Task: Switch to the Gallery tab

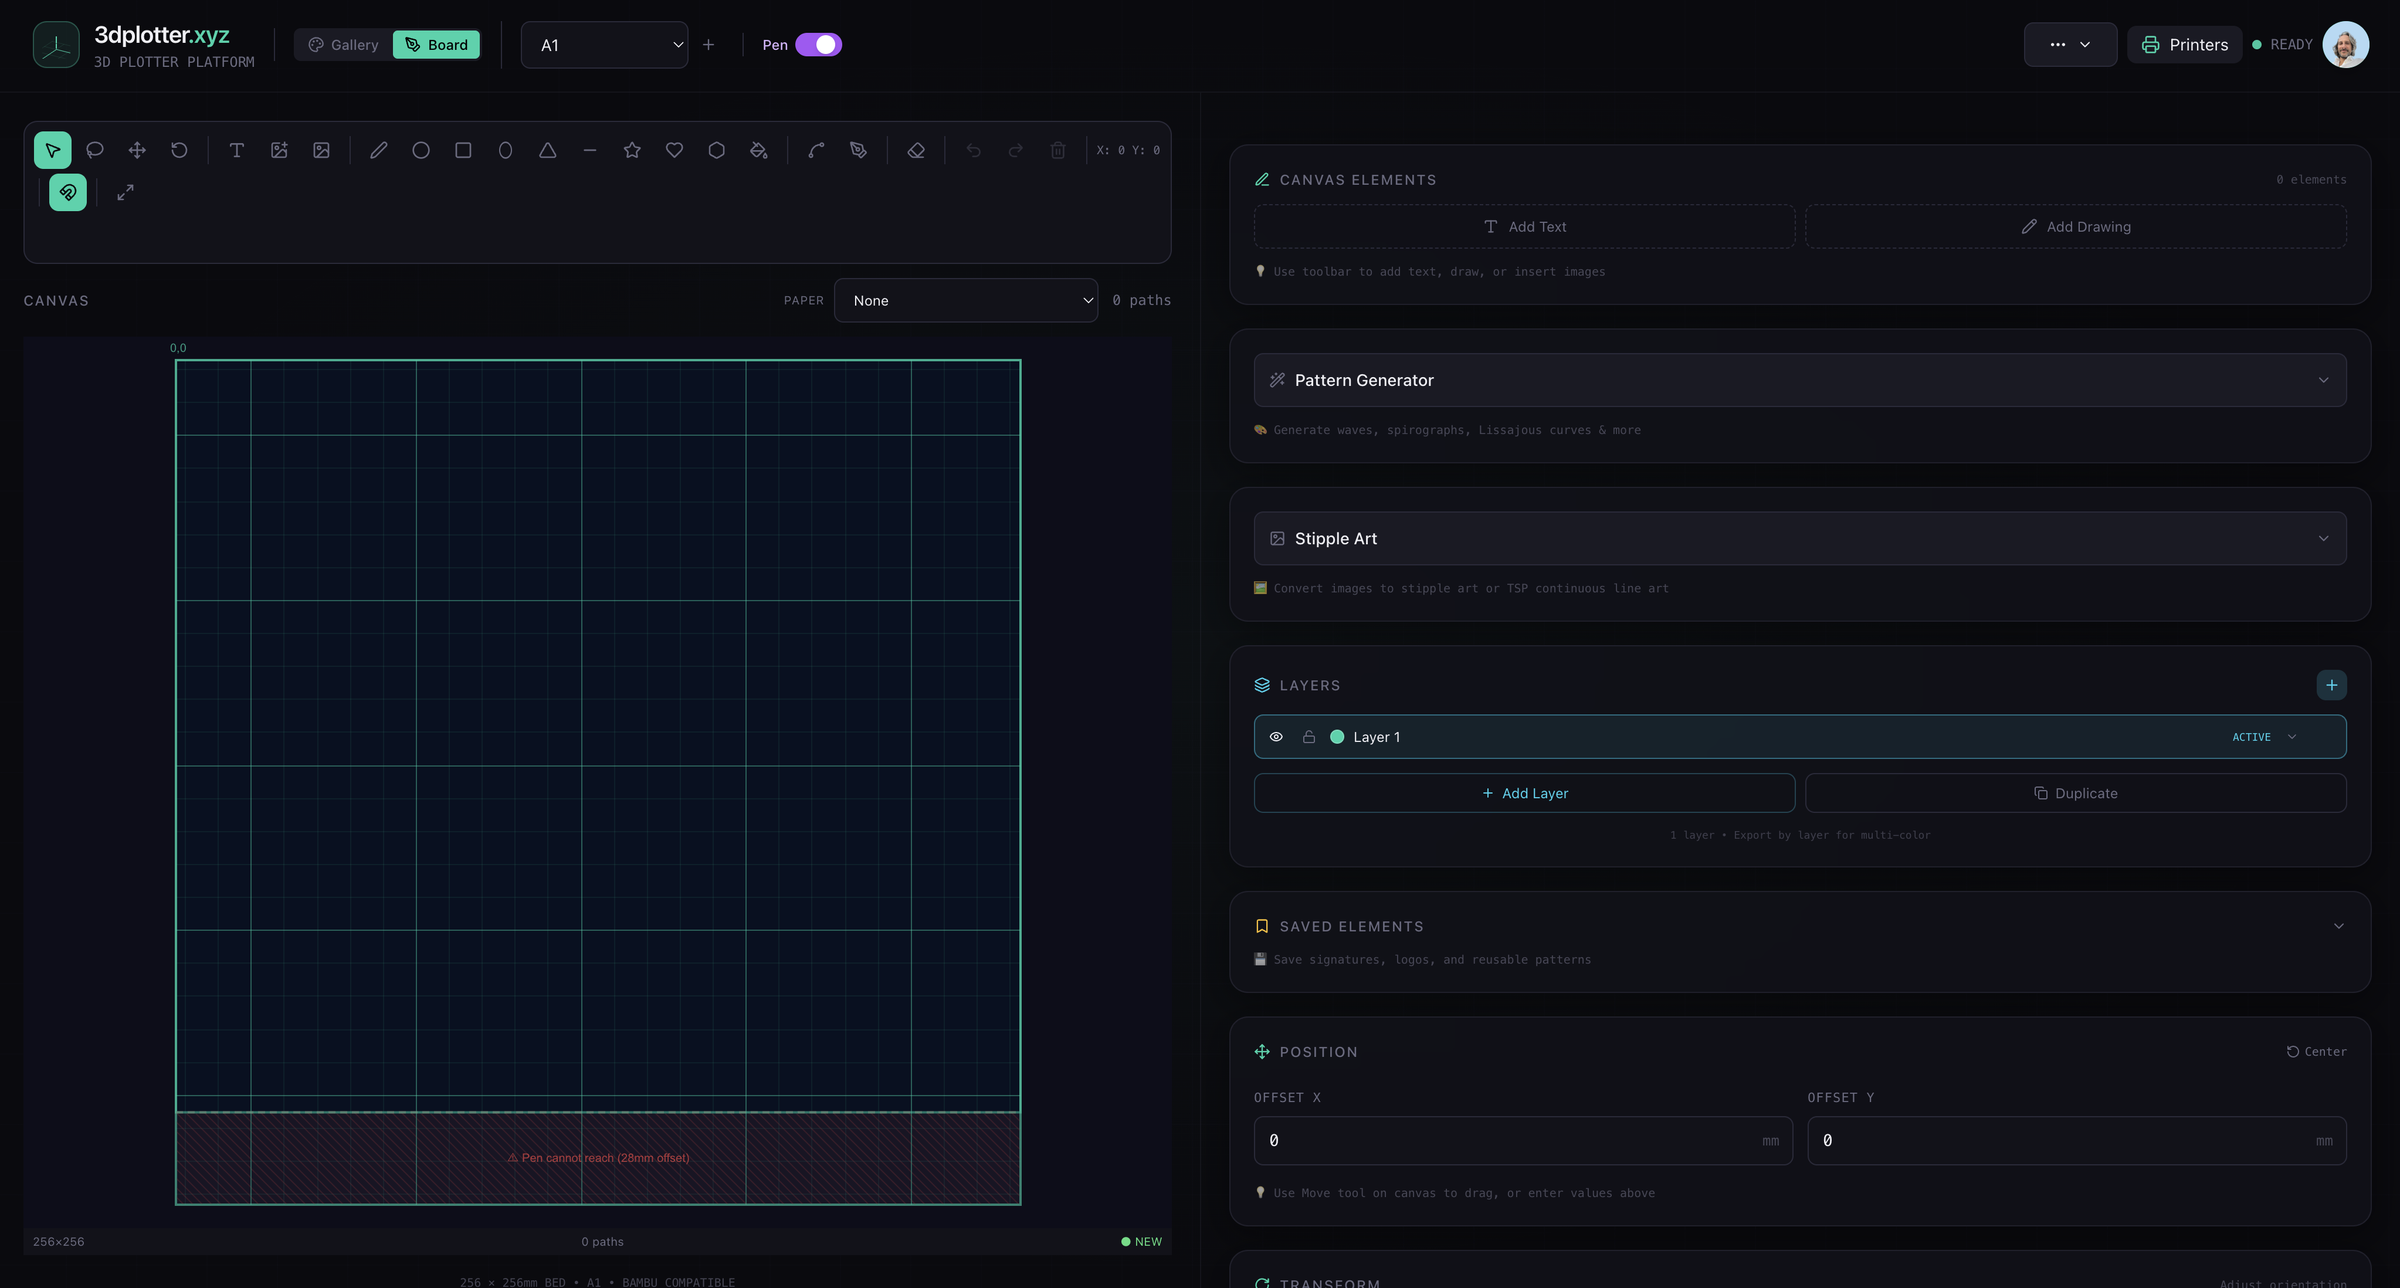Action: tap(344, 45)
